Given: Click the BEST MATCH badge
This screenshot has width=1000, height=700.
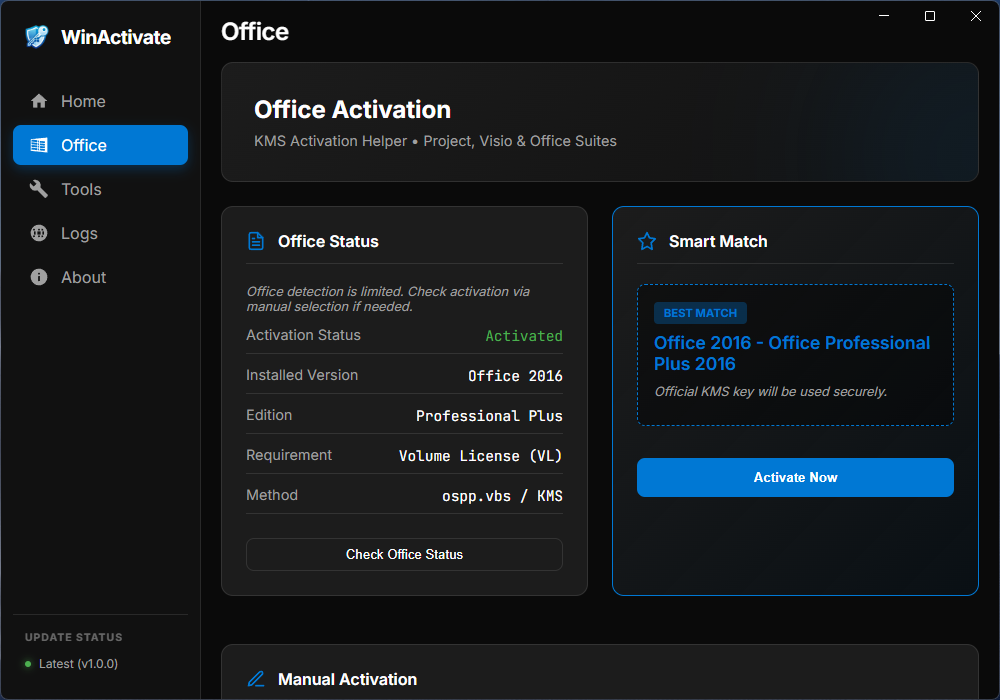Looking at the screenshot, I should pos(700,313).
